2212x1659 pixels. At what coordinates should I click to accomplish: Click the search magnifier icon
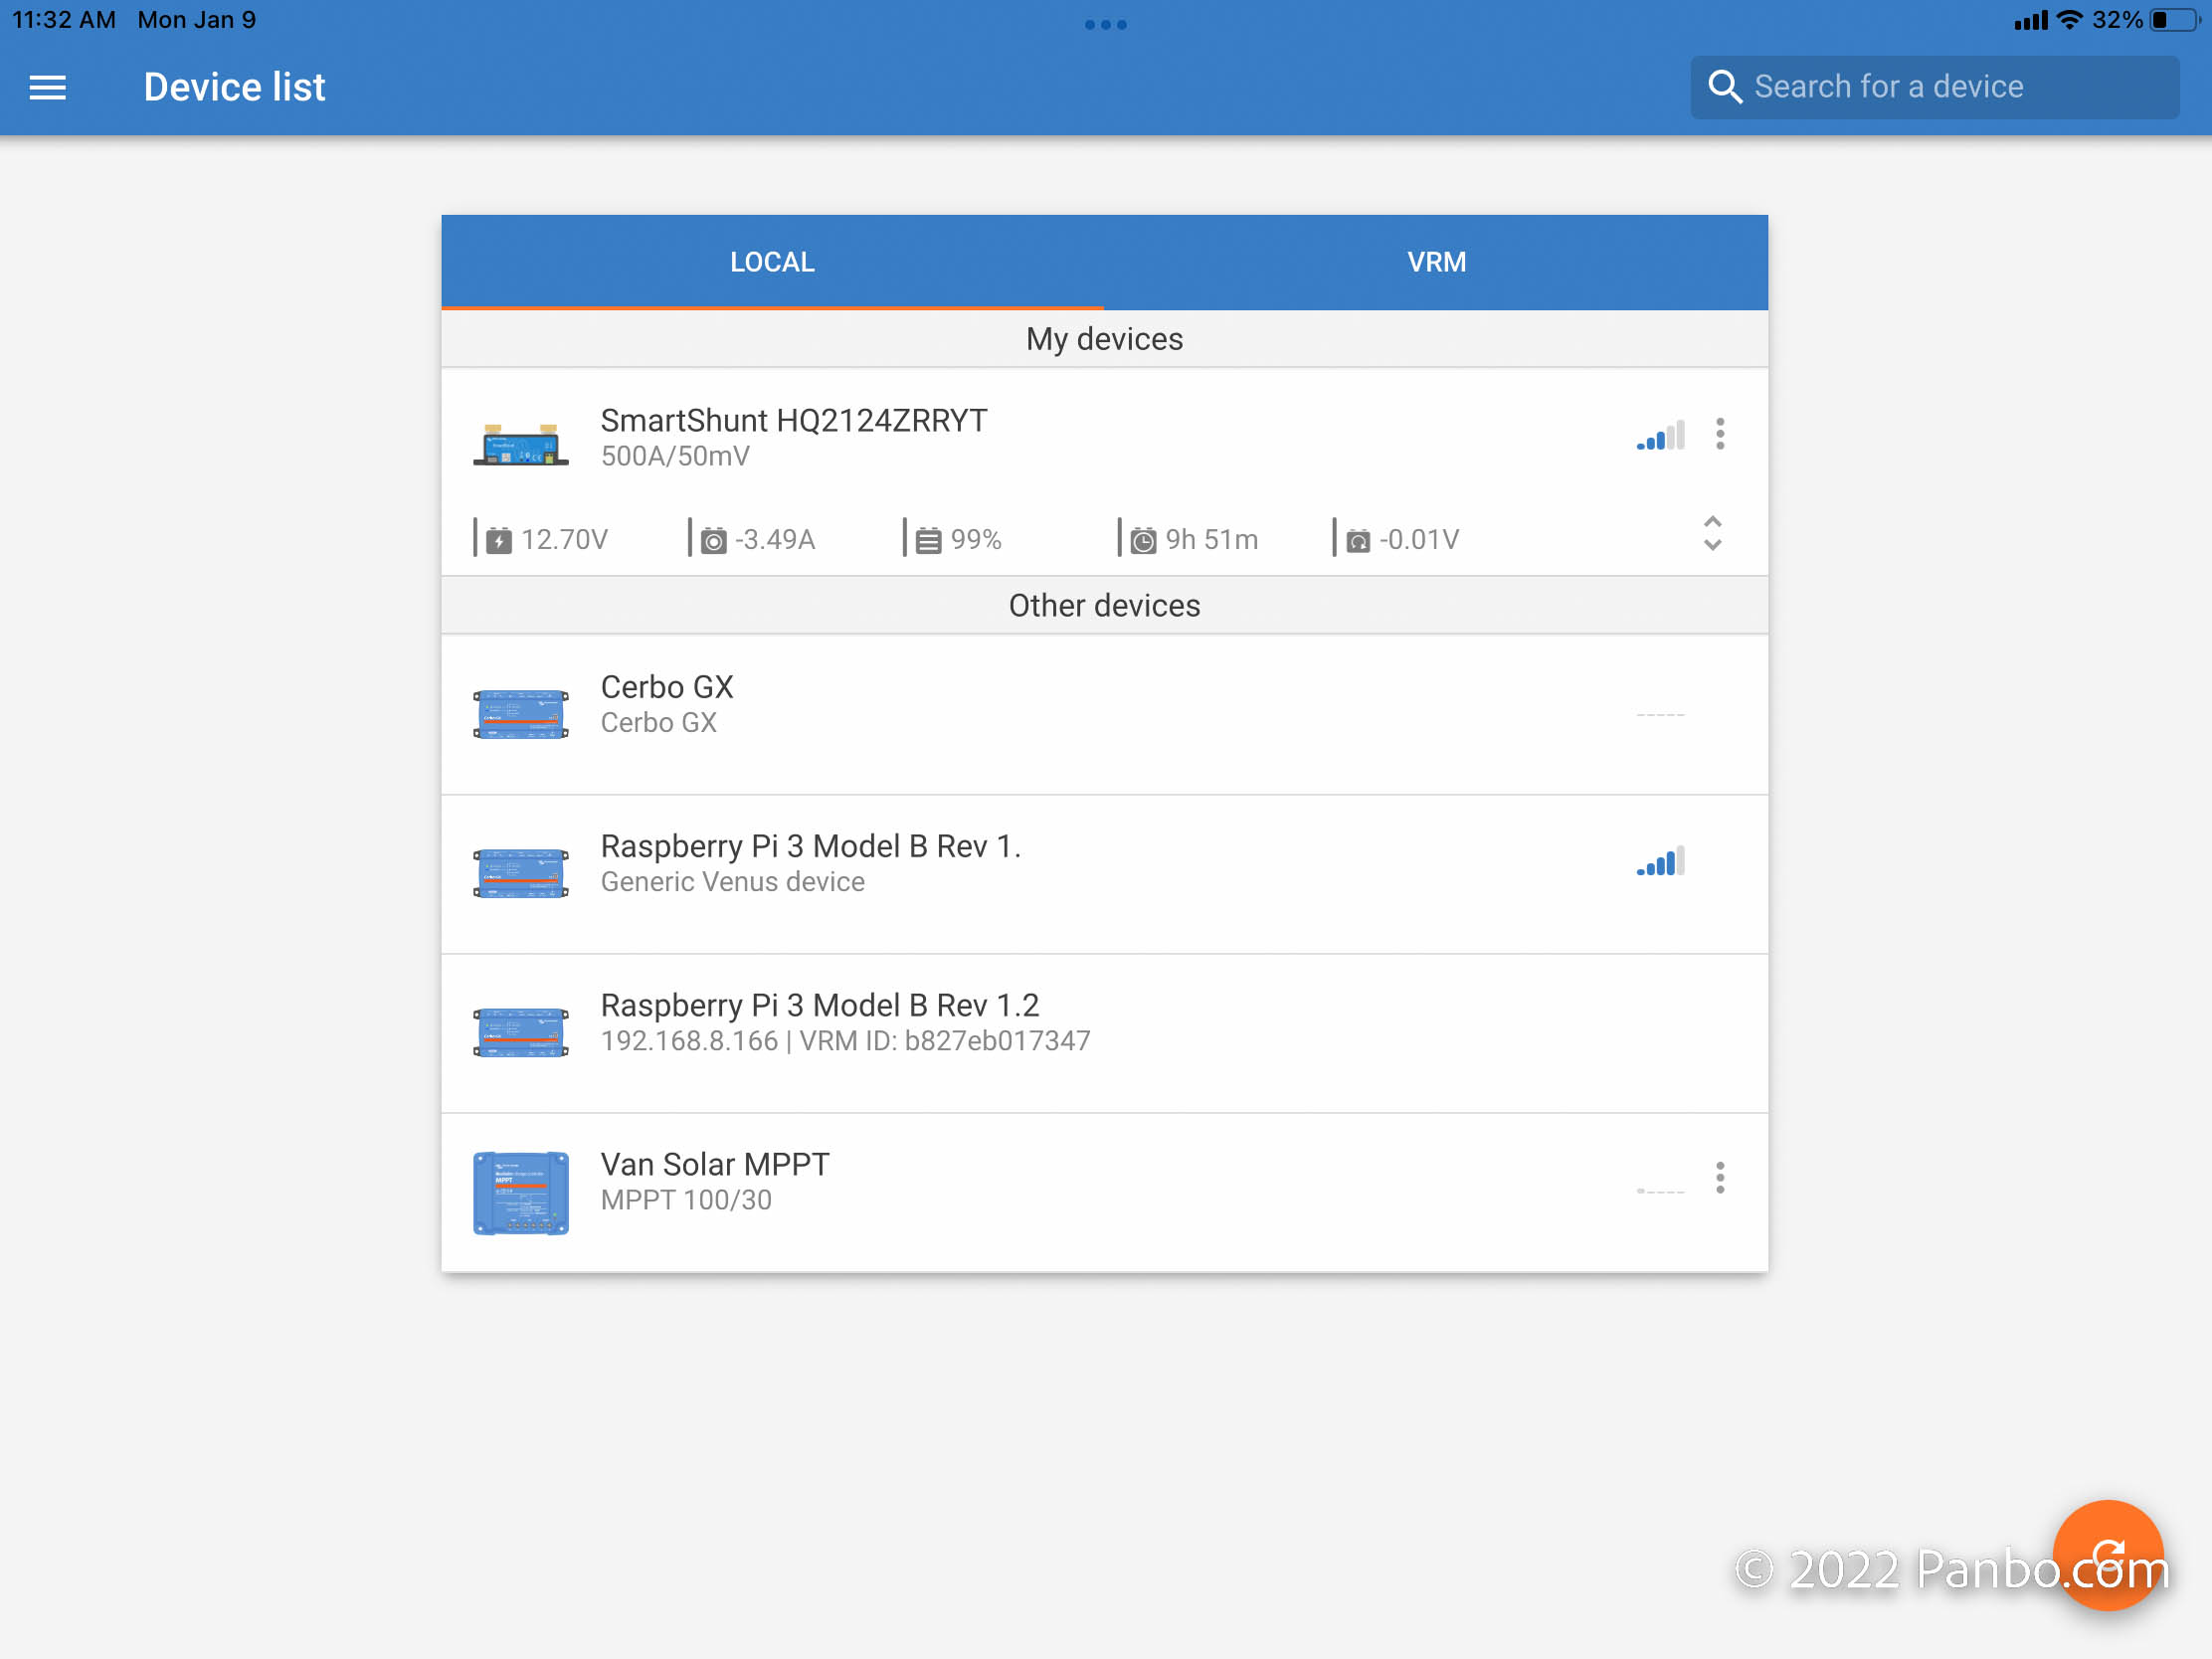pos(1724,87)
